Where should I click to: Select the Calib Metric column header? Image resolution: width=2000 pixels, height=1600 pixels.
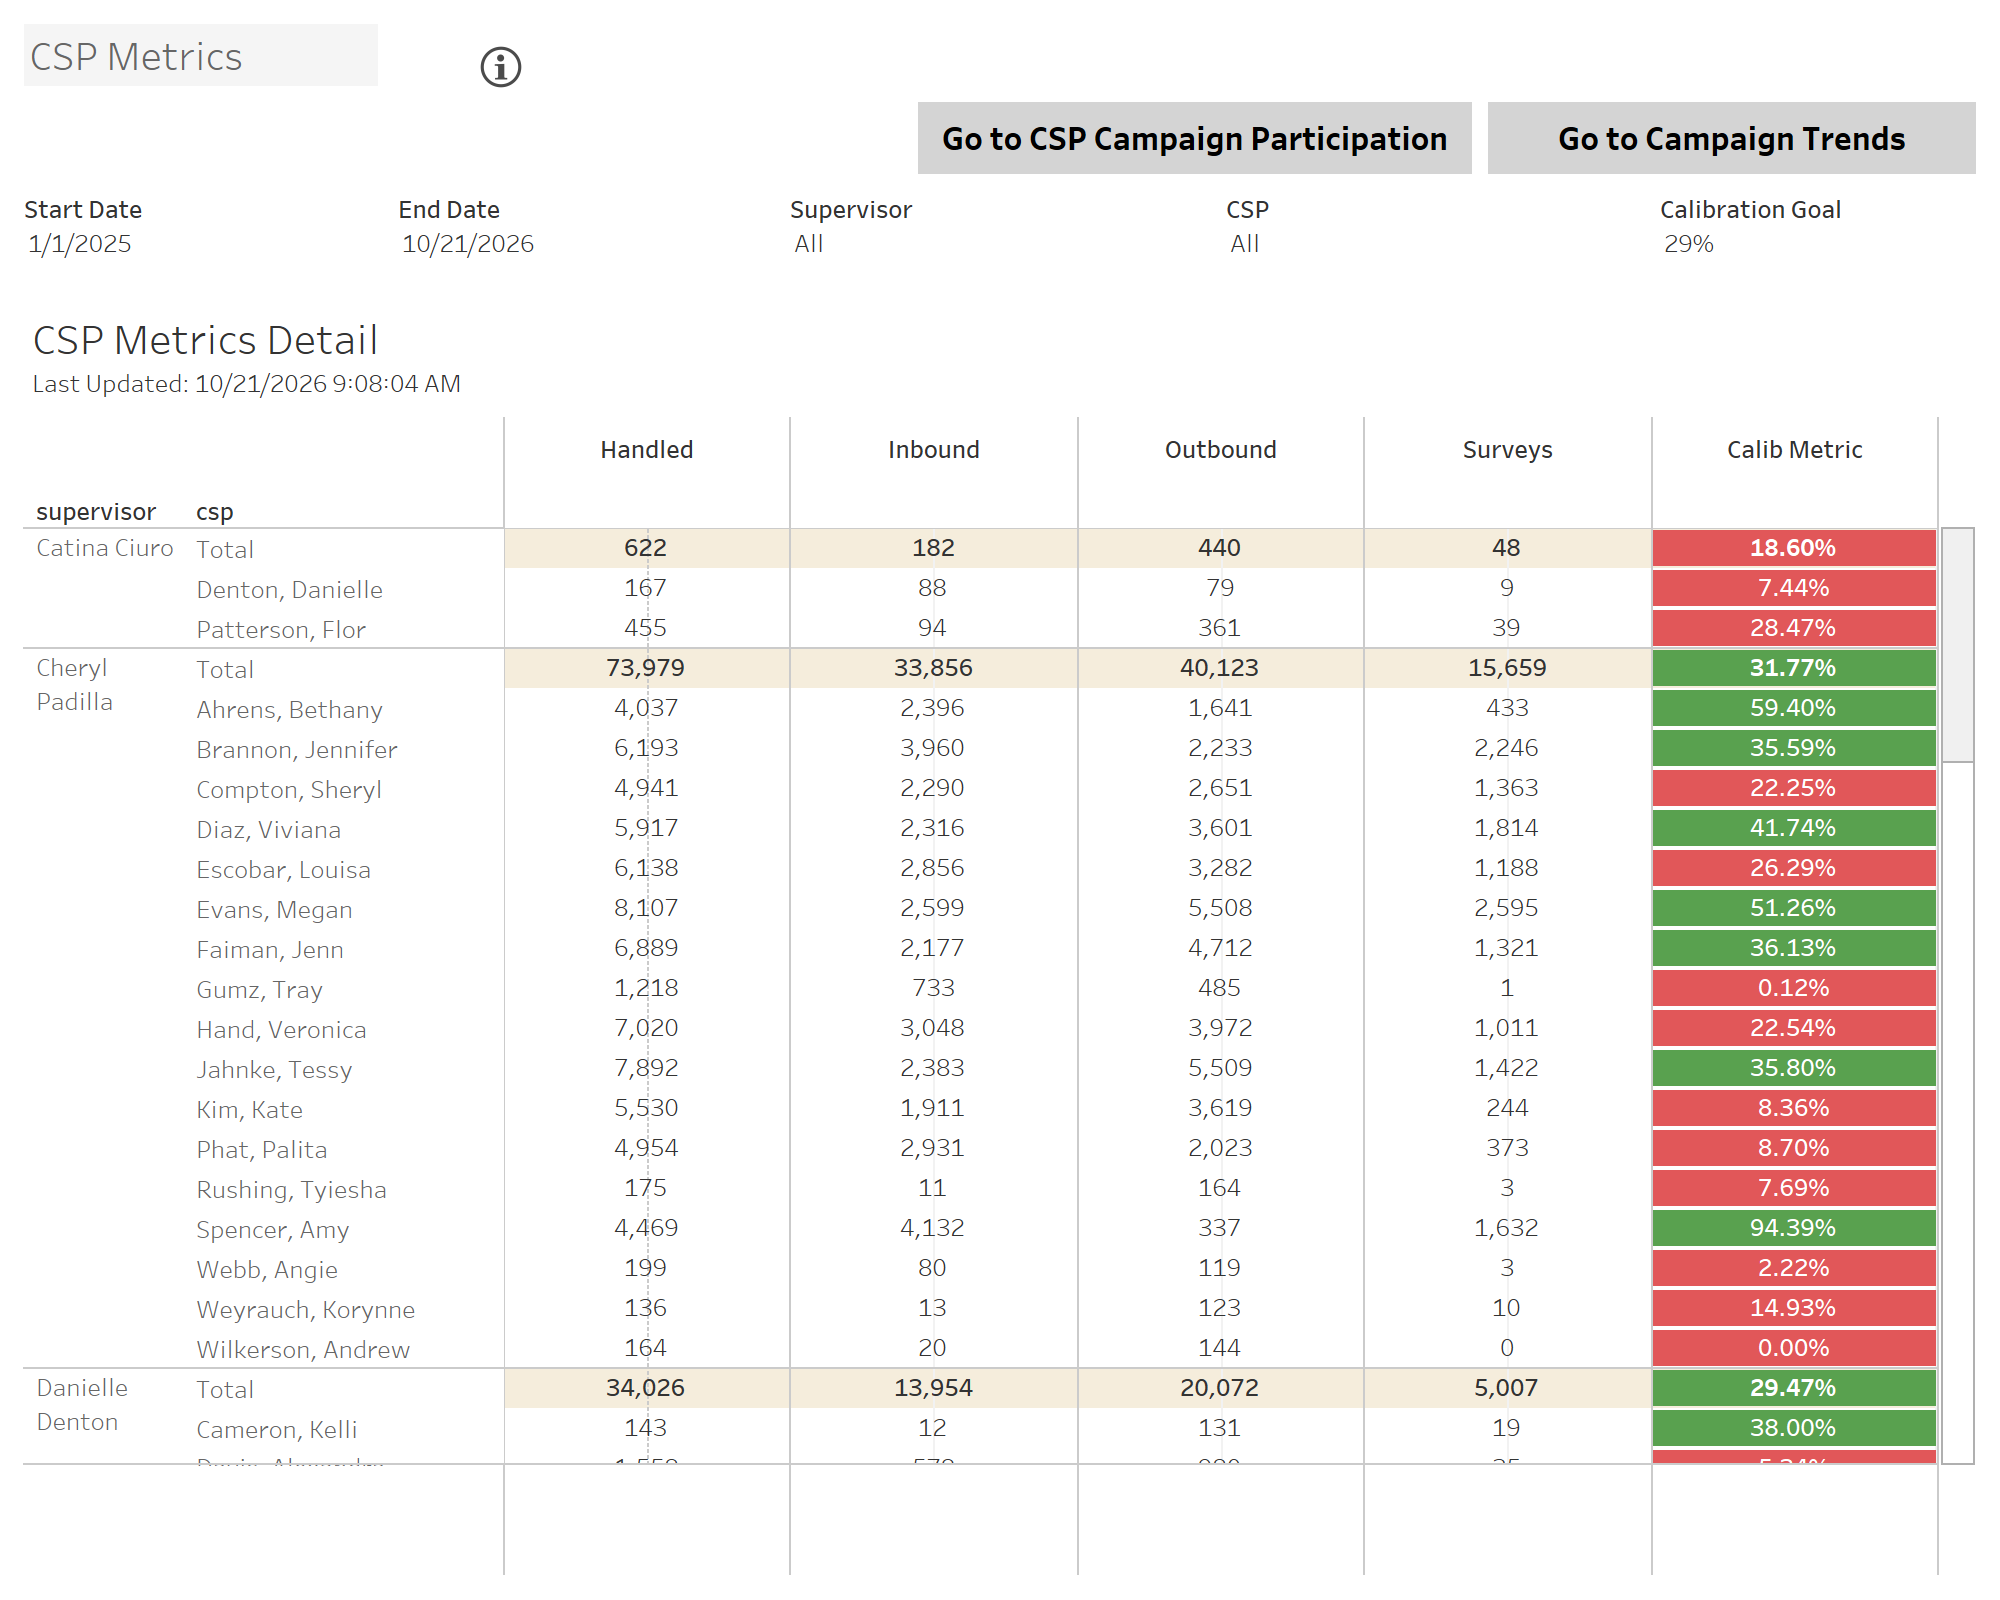[x=1794, y=450]
